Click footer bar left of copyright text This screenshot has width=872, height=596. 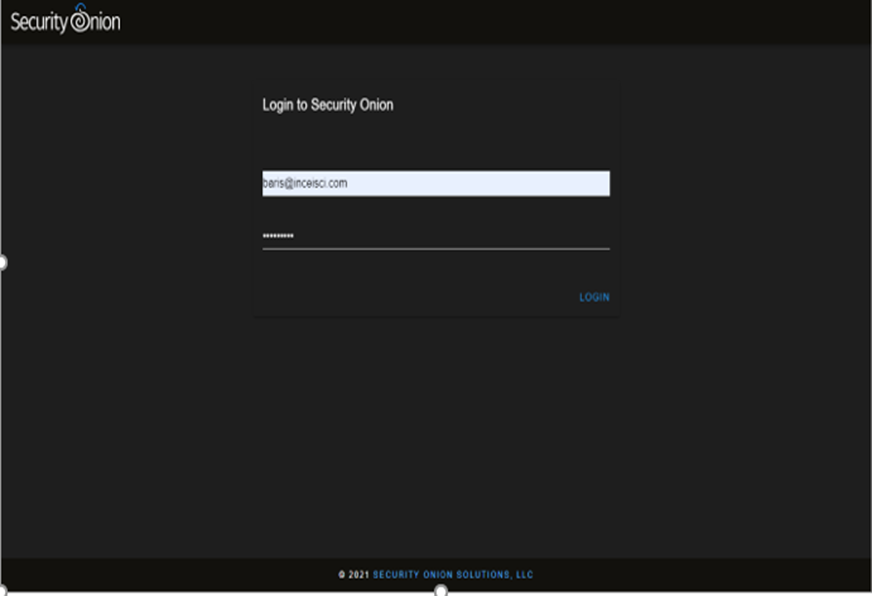point(150,575)
